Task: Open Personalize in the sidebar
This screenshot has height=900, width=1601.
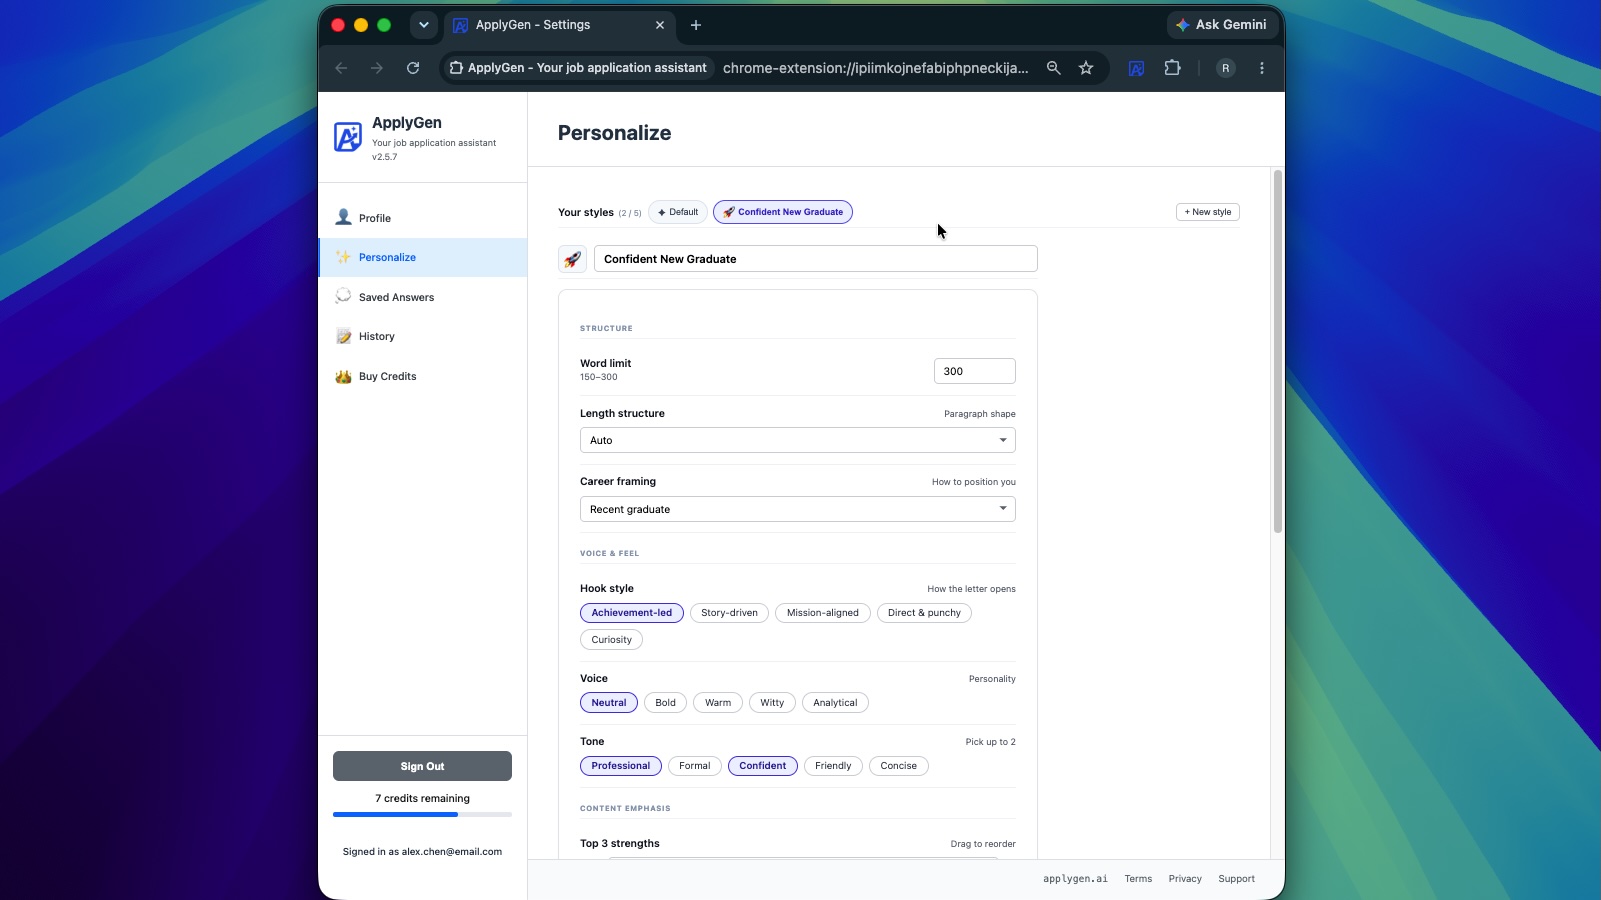Action: click(x=423, y=257)
